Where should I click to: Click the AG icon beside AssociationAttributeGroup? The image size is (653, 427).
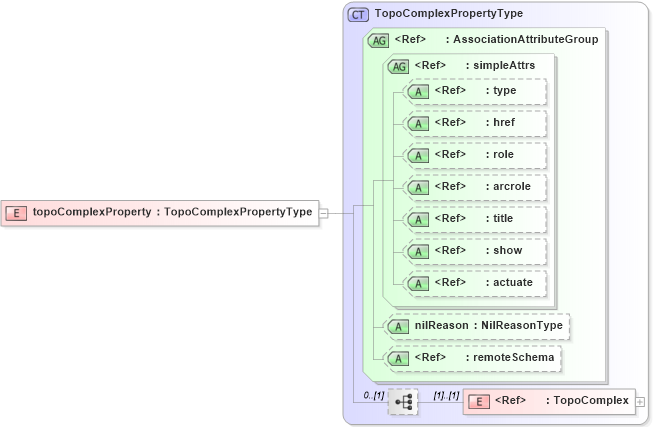point(379,41)
